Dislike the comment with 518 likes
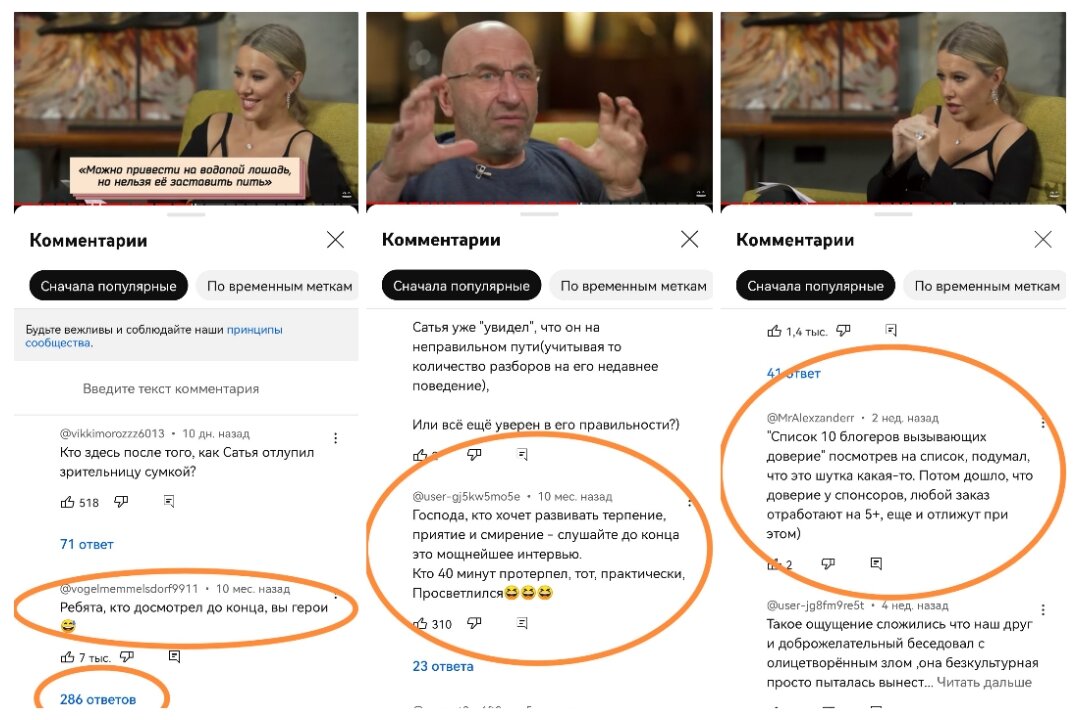 (121, 502)
